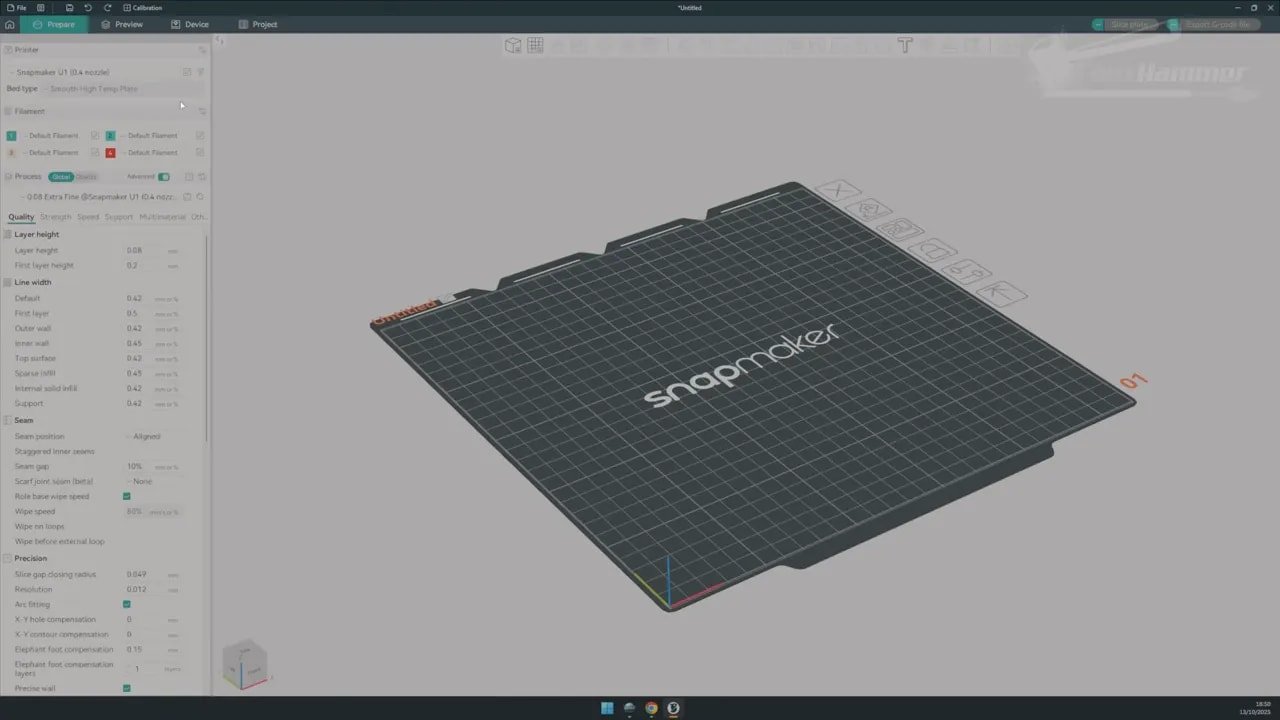The height and width of the screenshot is (720, 1280).
Task: Open the Calibration menu
Action: [142, 7]
